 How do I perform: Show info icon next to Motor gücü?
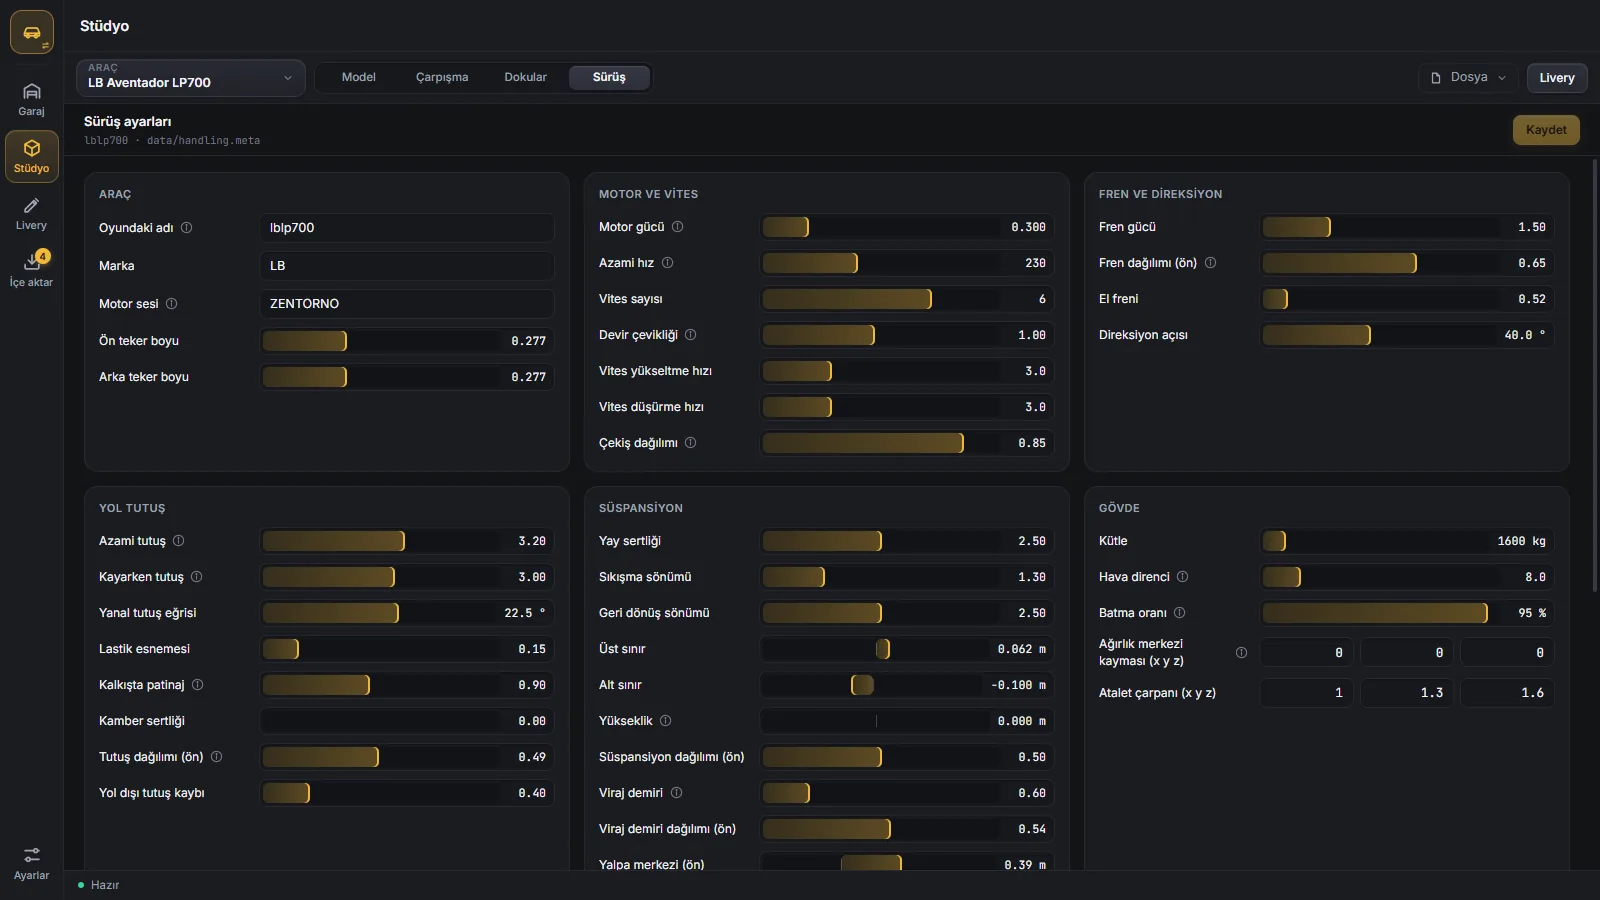(x=677, y=227)
